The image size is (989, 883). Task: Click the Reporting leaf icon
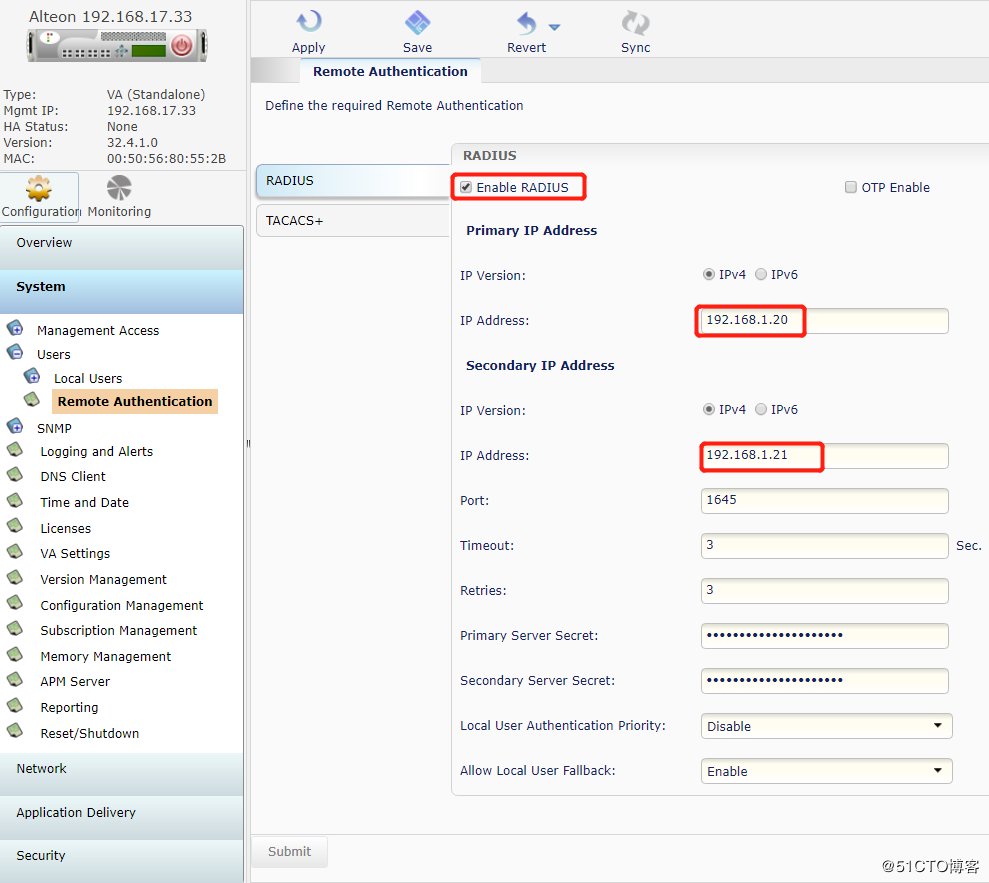[15, 706]
